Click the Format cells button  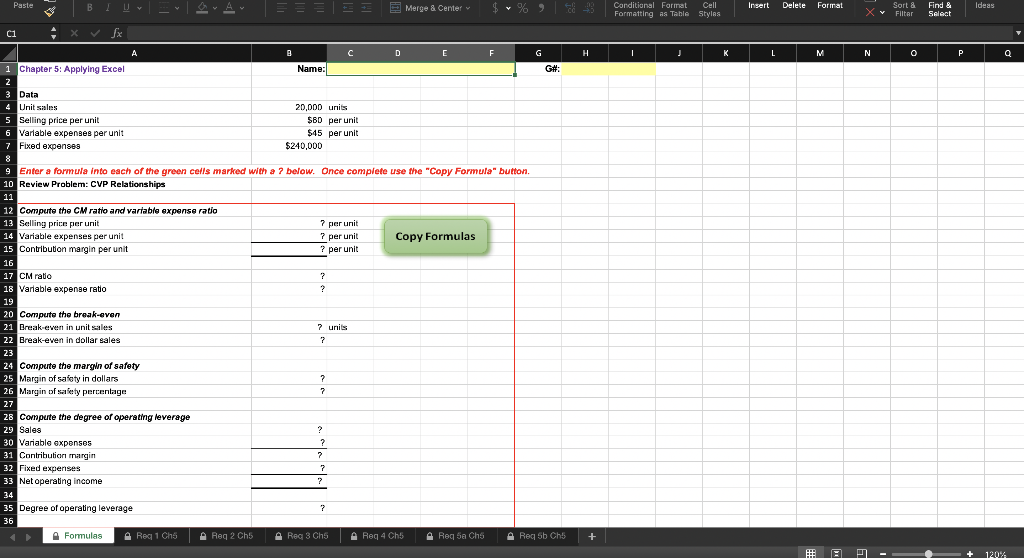[830, 5]
